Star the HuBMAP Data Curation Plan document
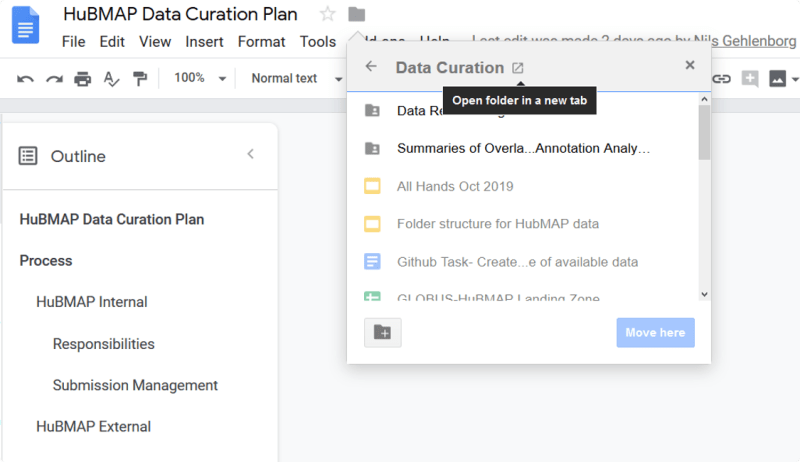 327,14
